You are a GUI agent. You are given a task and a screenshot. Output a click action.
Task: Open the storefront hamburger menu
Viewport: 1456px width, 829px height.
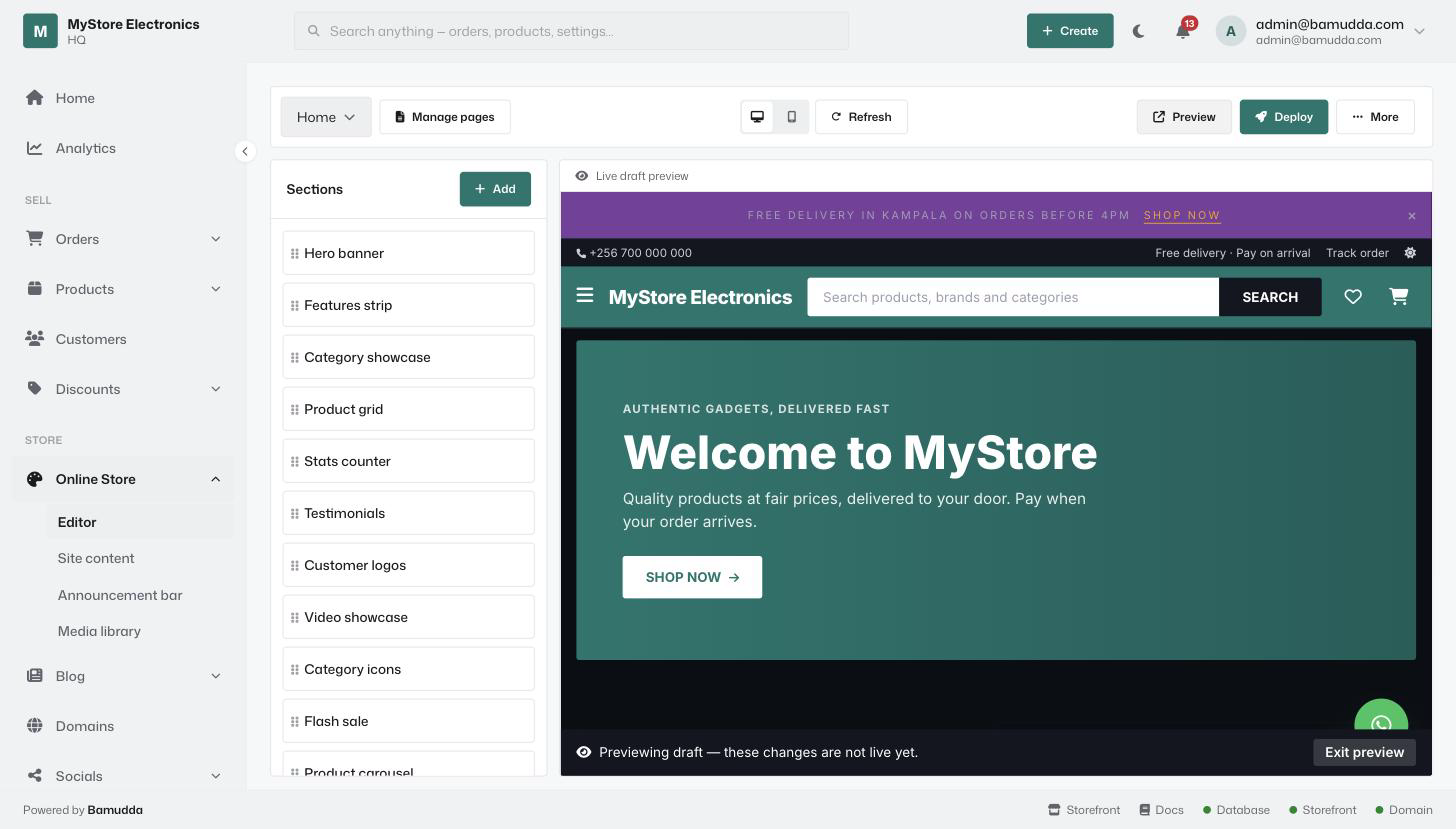coord(585,295)
